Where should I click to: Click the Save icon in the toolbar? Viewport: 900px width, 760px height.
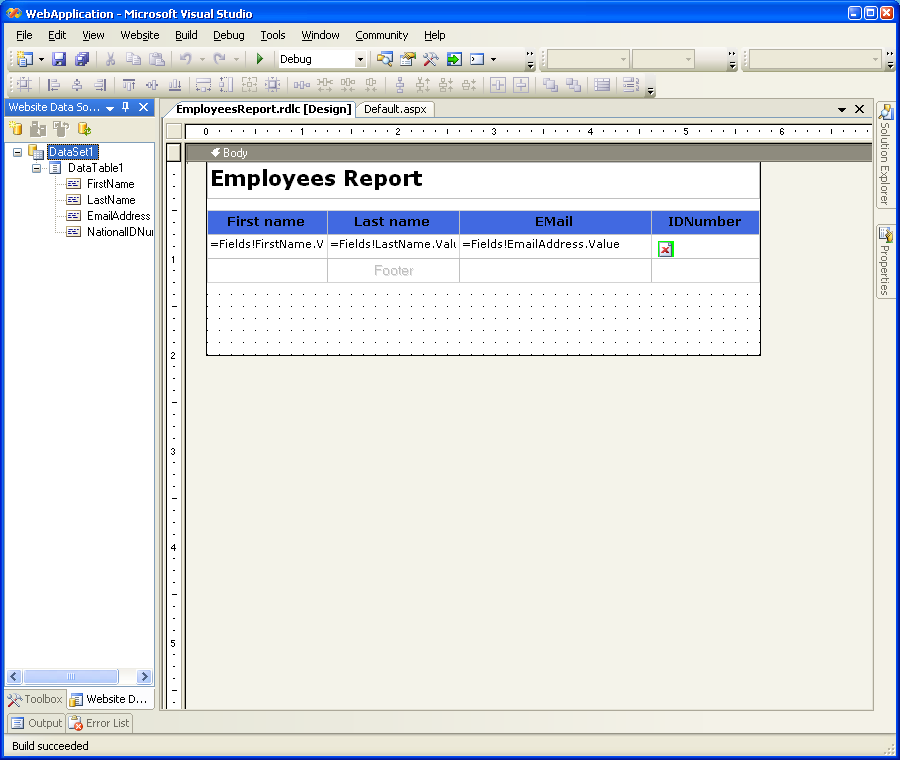[59, 59]
